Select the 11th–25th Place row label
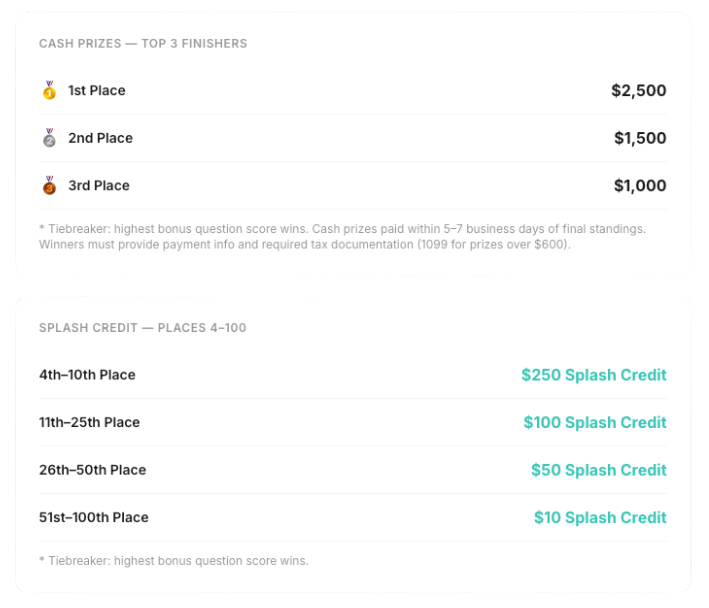The height and width of the screenshot is (608, 709). pos(90,422)
